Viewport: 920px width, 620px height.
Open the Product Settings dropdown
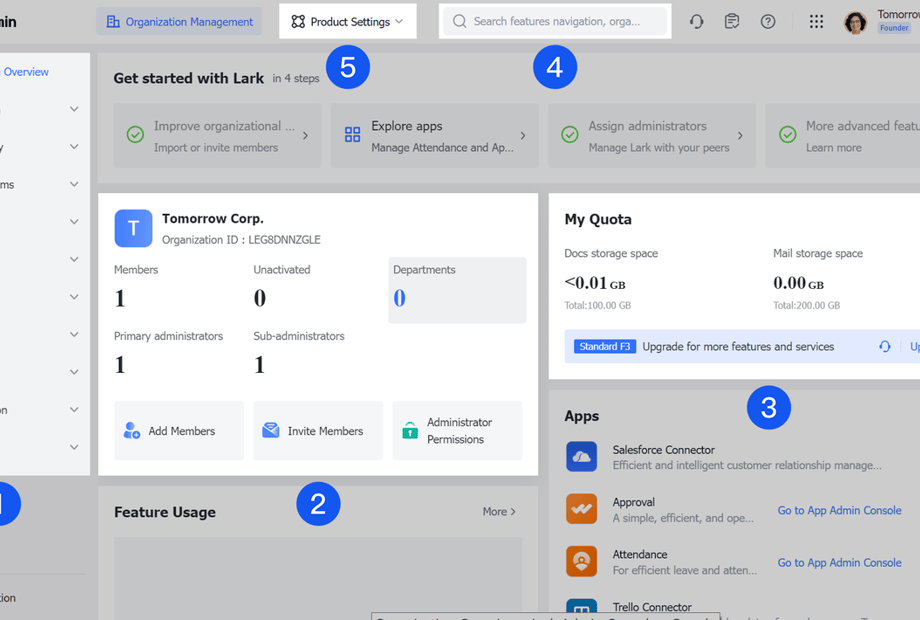[x=348, y=22]
